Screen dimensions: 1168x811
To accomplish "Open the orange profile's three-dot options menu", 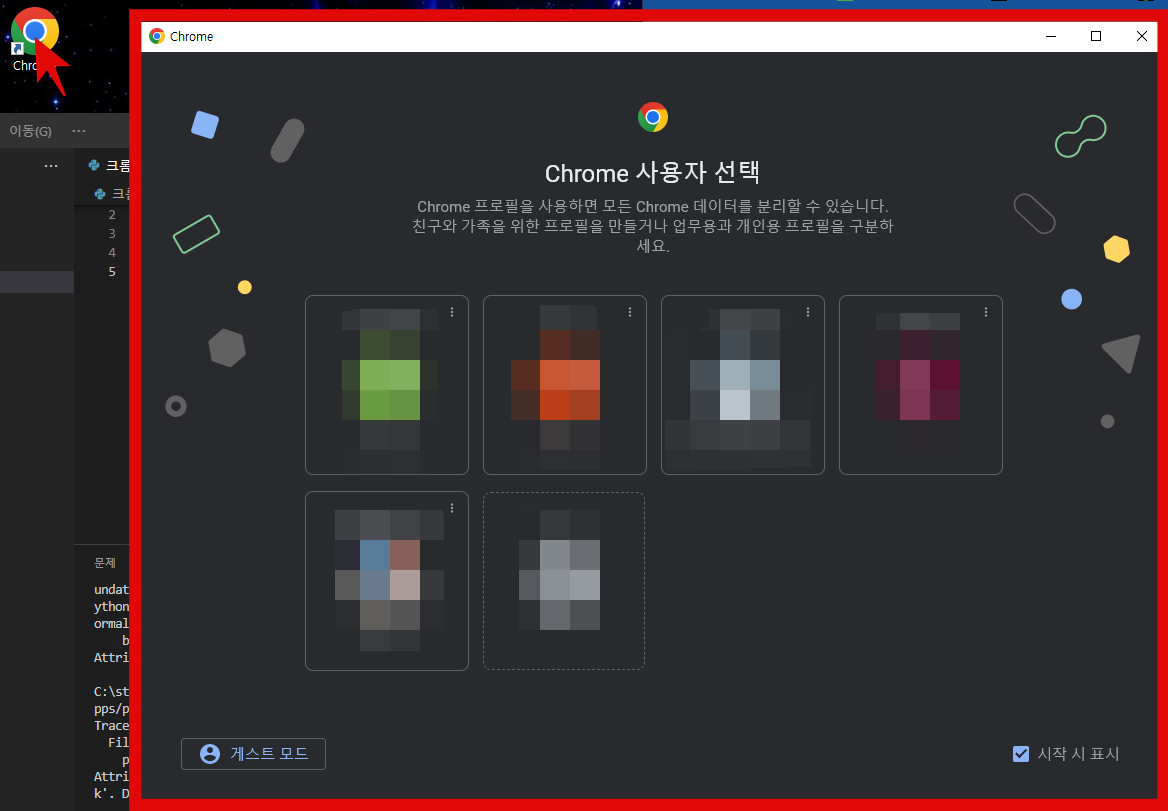I will point(630,312).
